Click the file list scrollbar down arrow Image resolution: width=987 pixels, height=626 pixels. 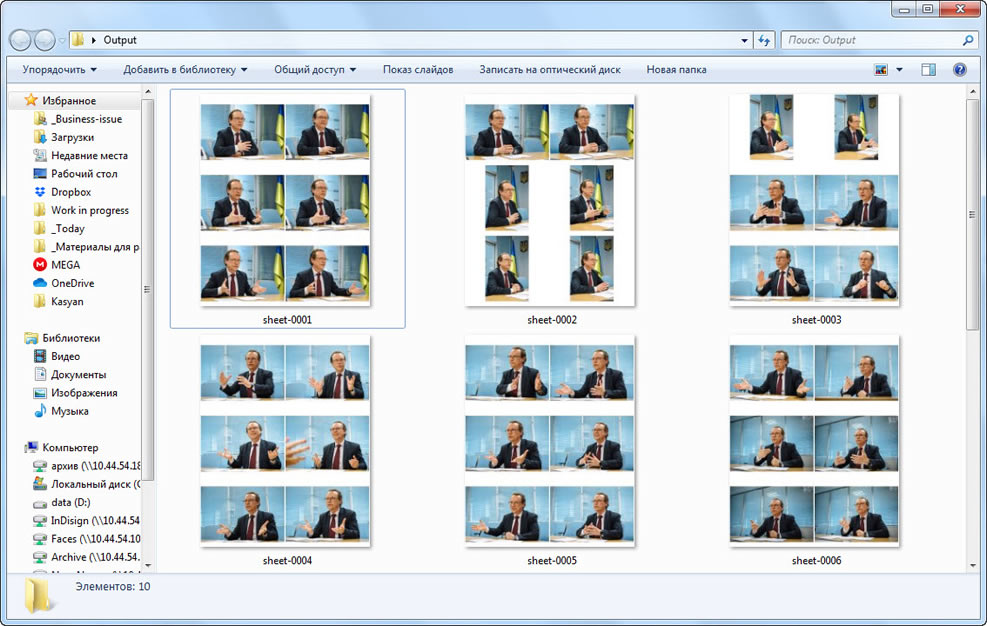[x=973, y=566]
